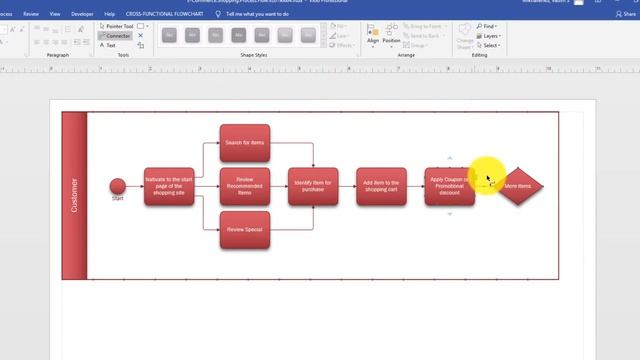Select the Pointer Tool
This screenshot has width=640, height=360.
pyautogui.click(x=116, y=26)
